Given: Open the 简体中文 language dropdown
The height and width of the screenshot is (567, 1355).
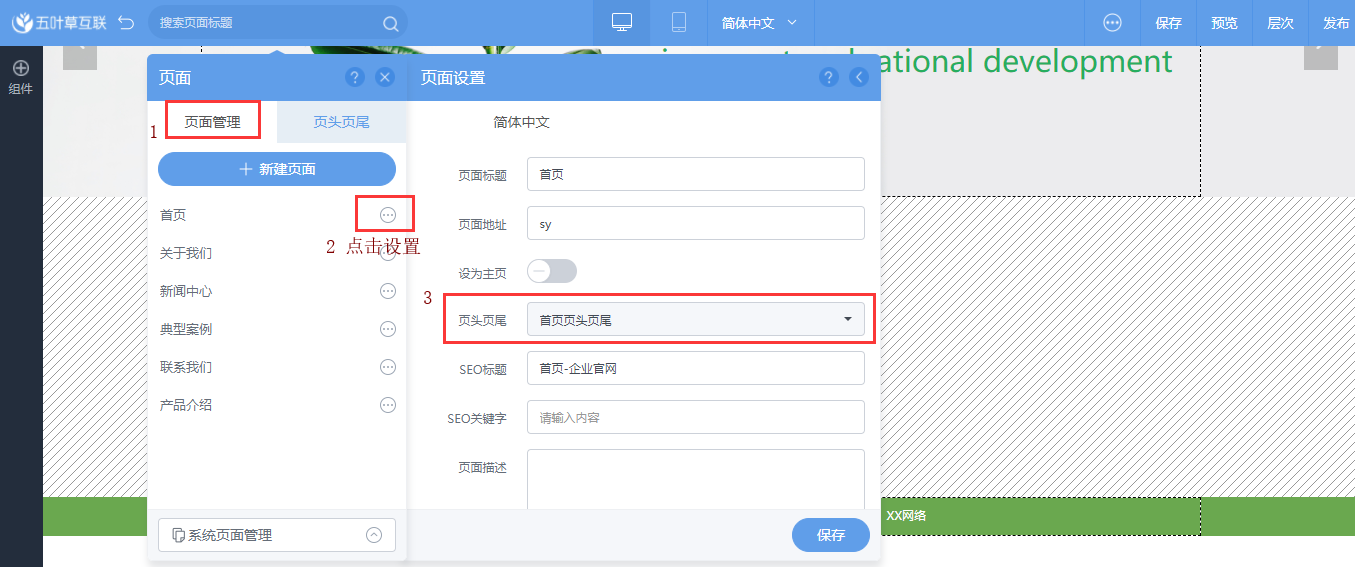Looking at the screenshot, I should click(760, 23).
